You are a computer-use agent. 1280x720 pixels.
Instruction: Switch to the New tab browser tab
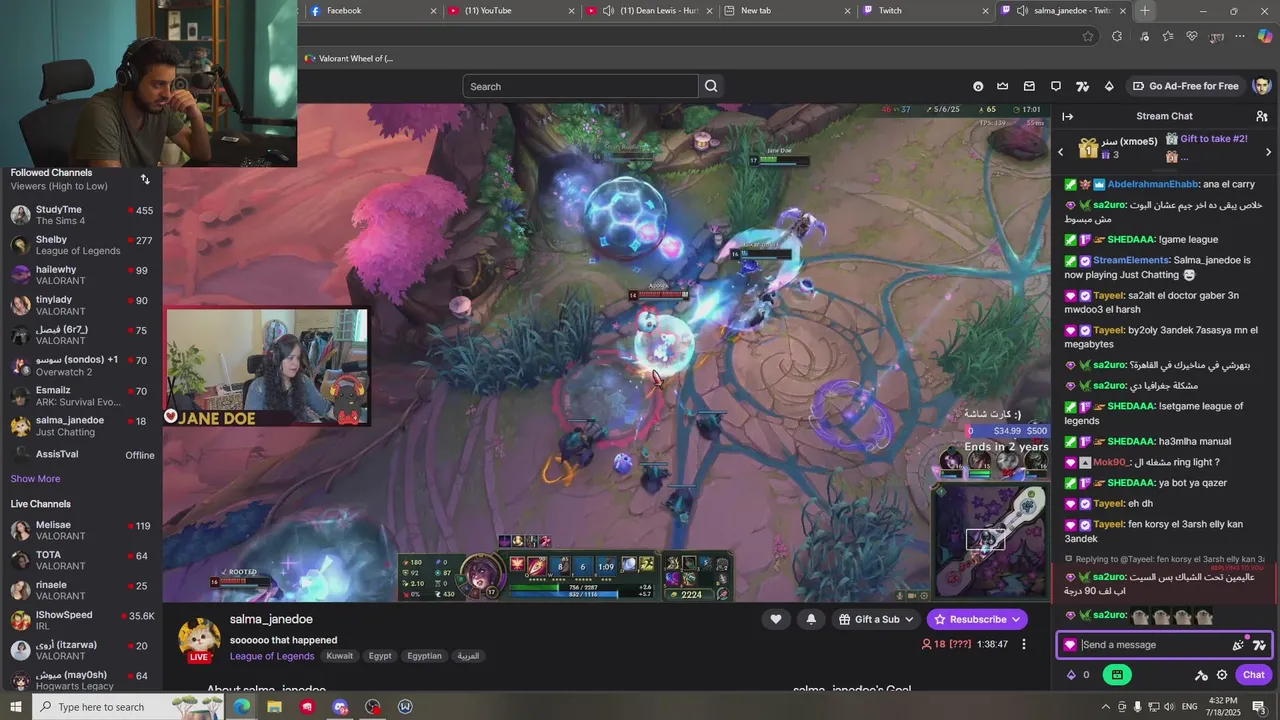tap(787, 11)
